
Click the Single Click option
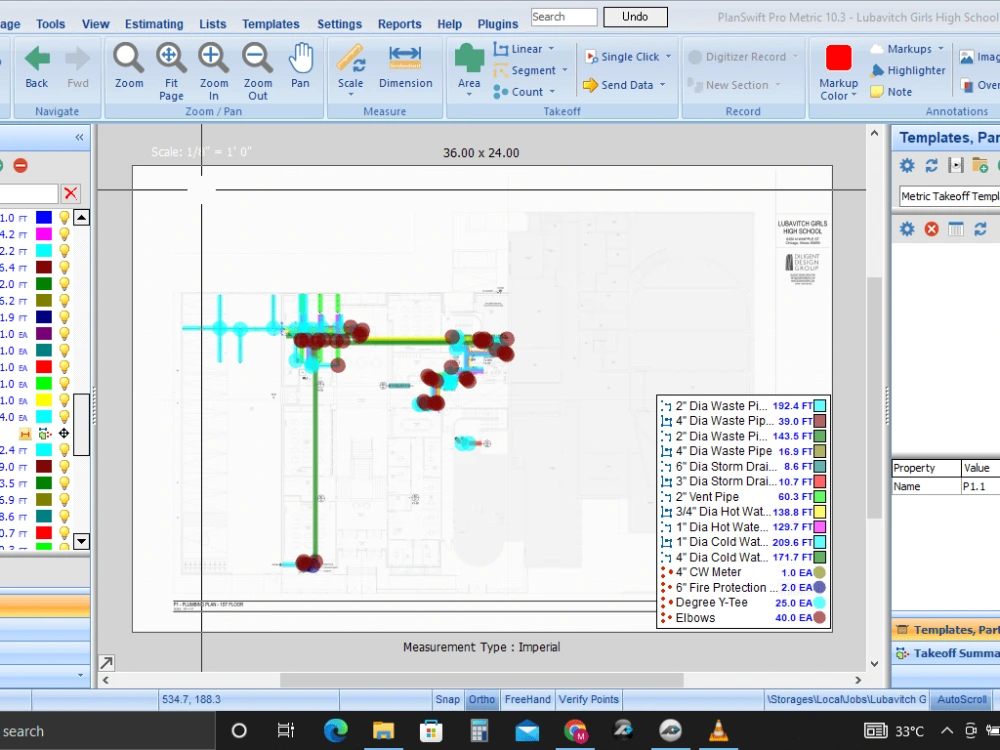622,57
